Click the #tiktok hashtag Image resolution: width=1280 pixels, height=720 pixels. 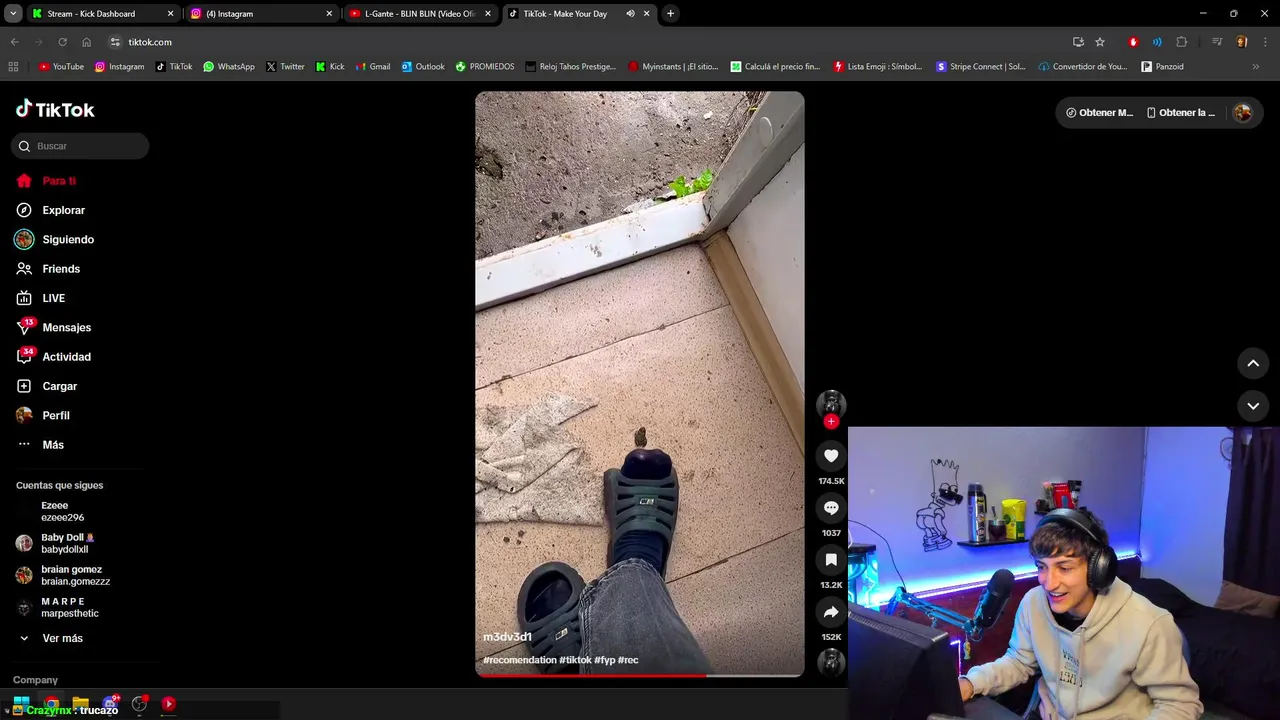(x=575, y=660)
